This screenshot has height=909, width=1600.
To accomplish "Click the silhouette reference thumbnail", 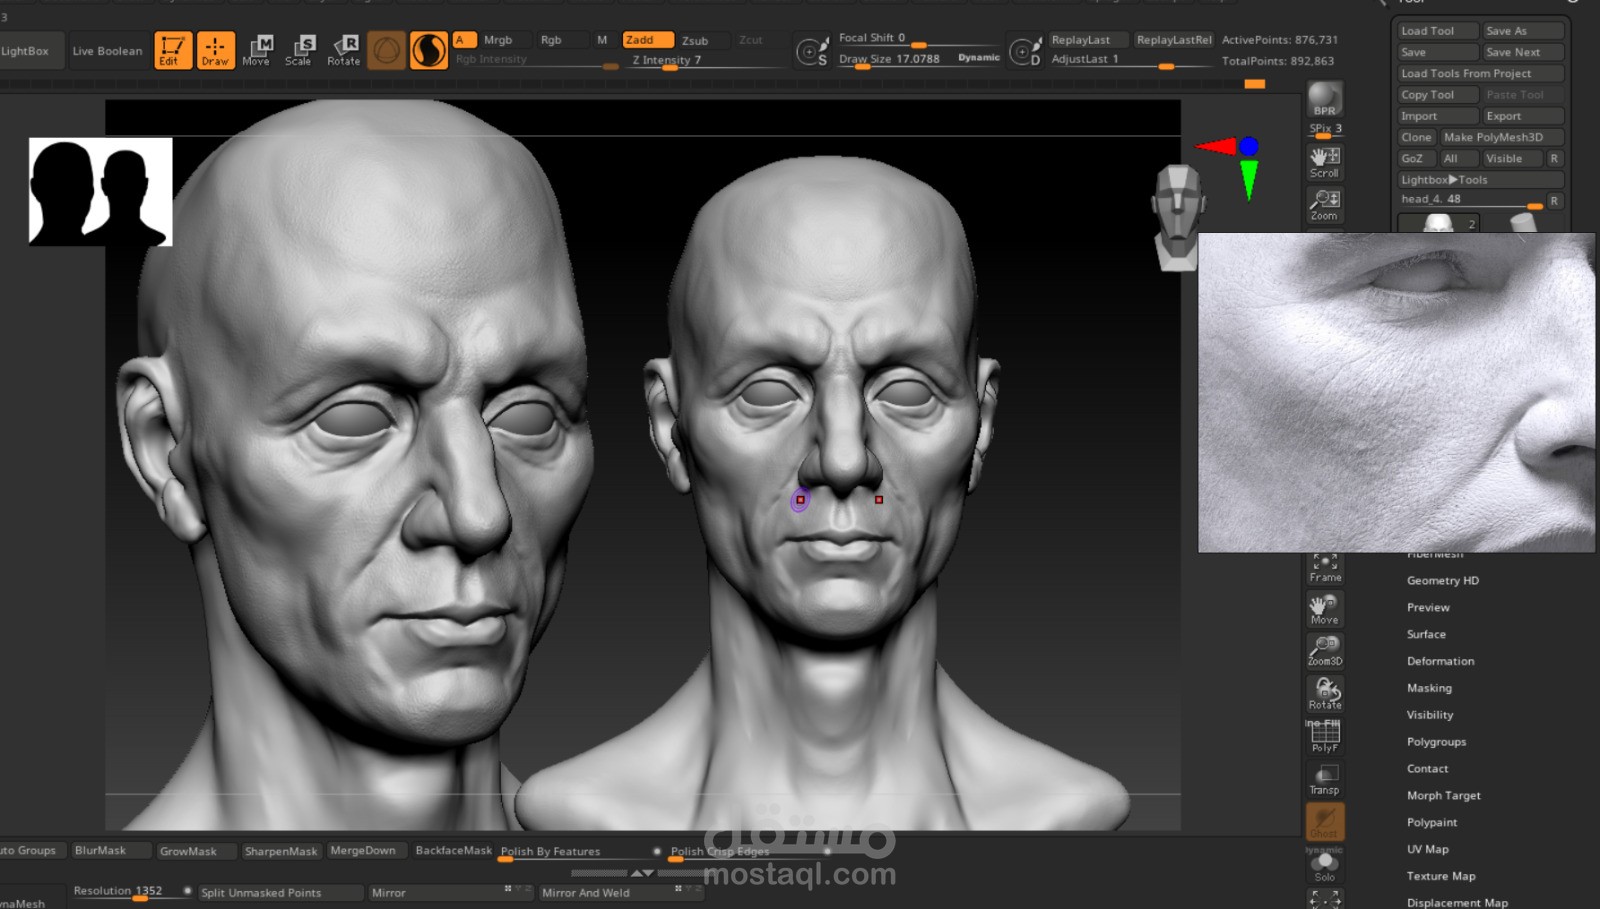I will (x=100, y=192).
